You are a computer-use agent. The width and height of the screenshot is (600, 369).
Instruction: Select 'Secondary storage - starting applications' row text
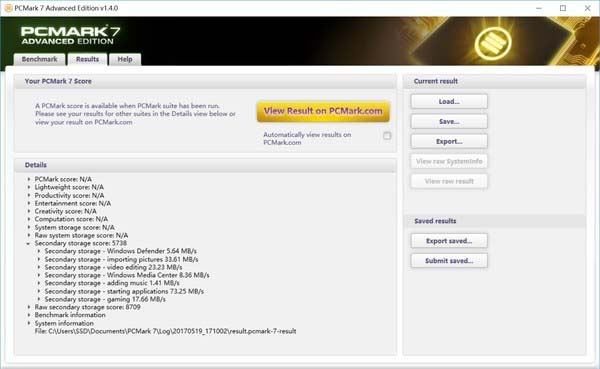click(x=124, y=291)
